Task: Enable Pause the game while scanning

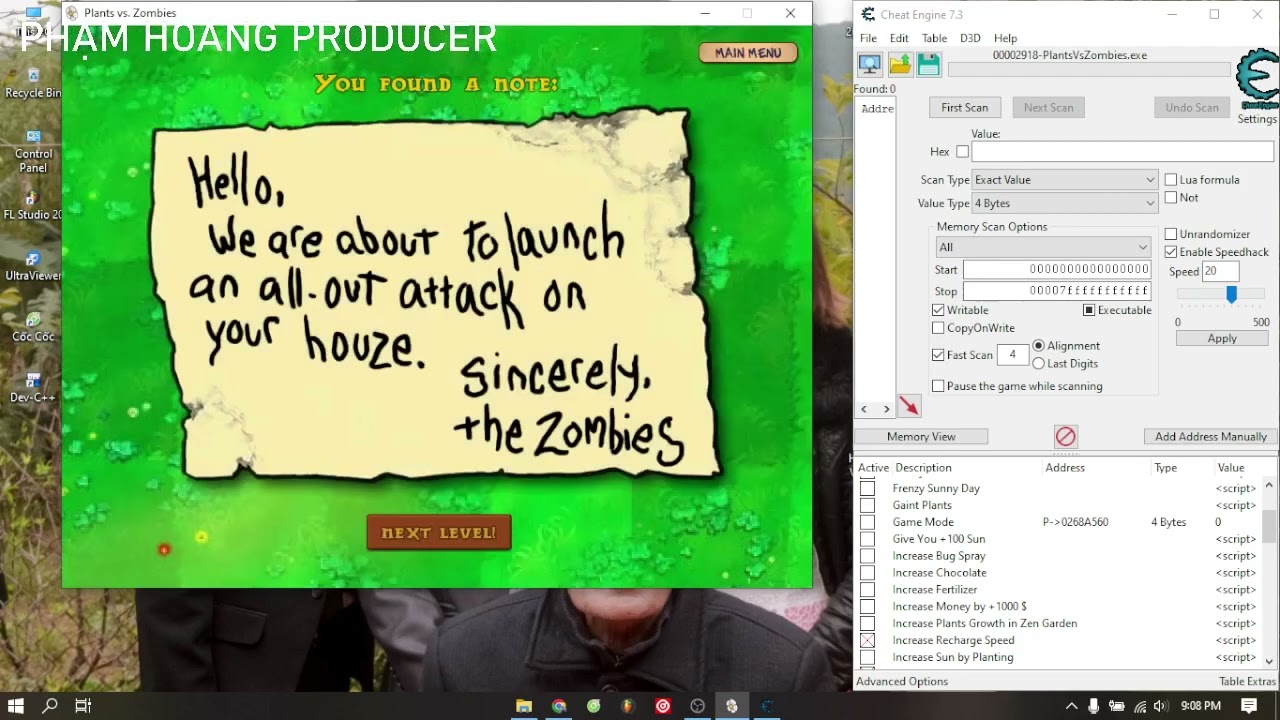Action: coord(938,386)
